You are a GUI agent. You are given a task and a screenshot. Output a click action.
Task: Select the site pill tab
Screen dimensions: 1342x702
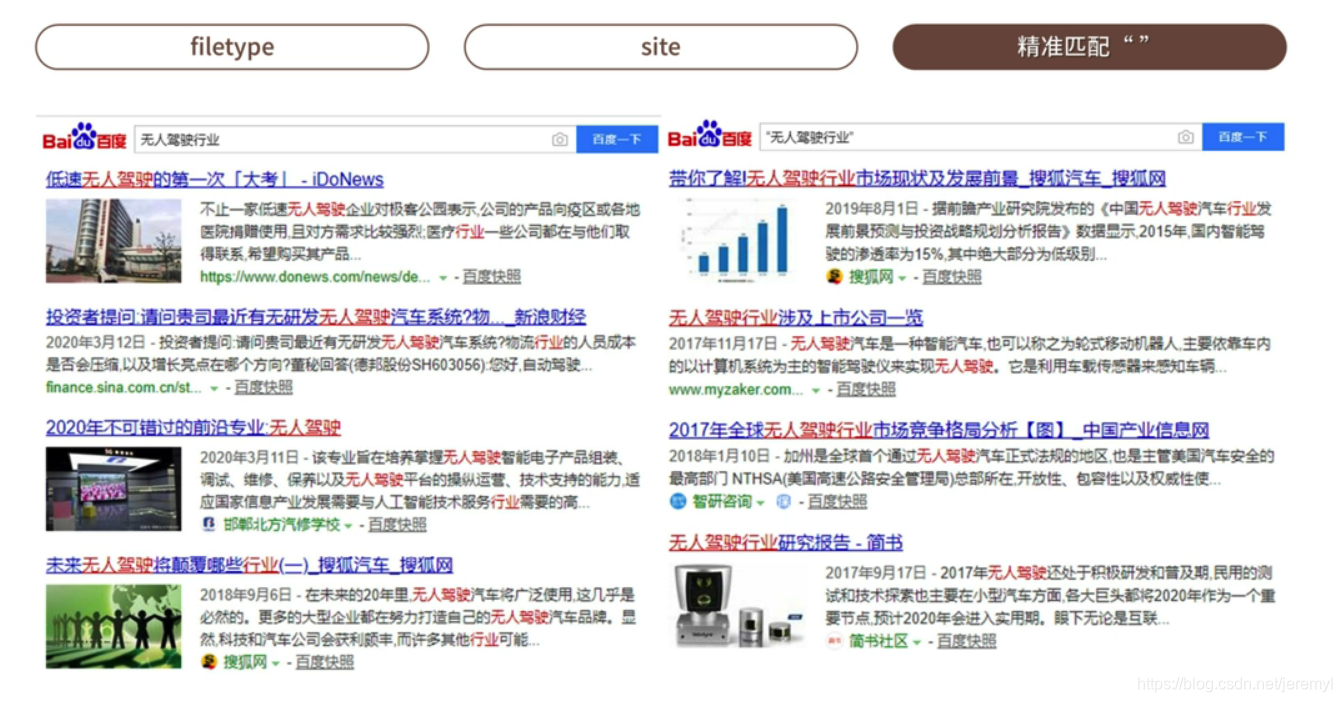660,47
